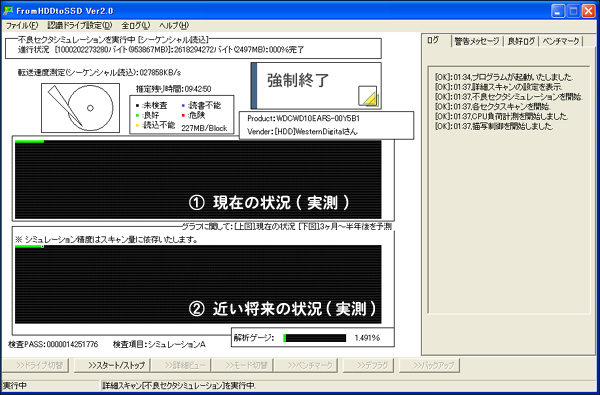600x395 pixels.
Task: Click log entry 不良セクタシミュレーションを開始
Action: (x=509, y=96)
